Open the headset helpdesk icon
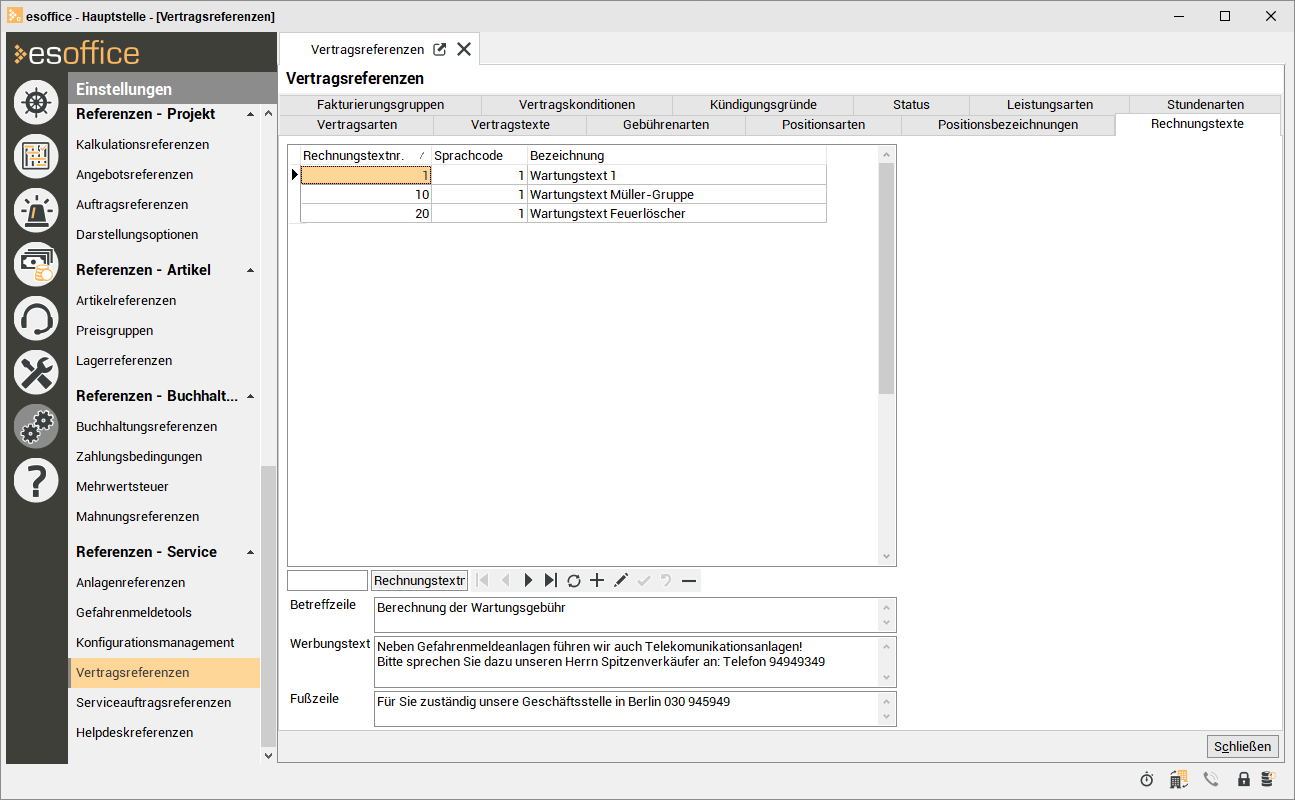Image resolution: width=1295 pixels, height=800 pixels. coord(36,319)
